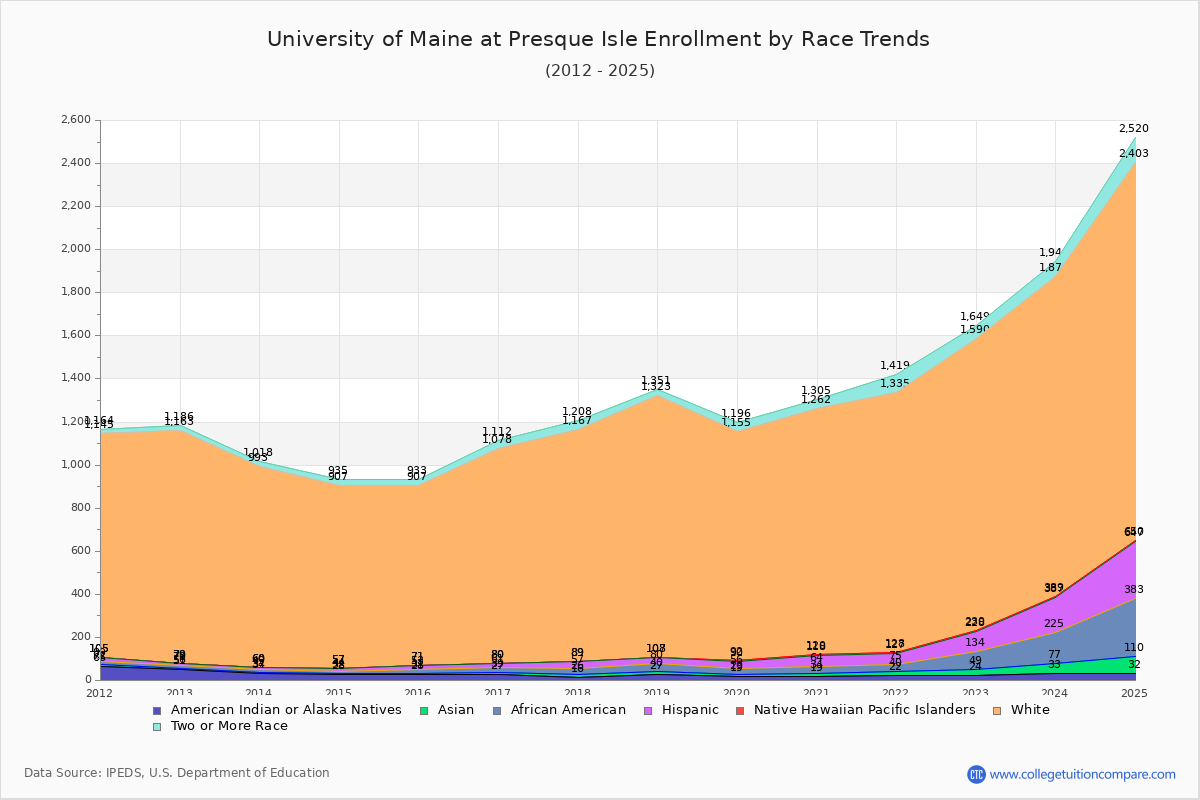Toggle the American Indian or Alaska Natives legend entry
This screenshot has height=800, width=1200.
coord(277,710)
